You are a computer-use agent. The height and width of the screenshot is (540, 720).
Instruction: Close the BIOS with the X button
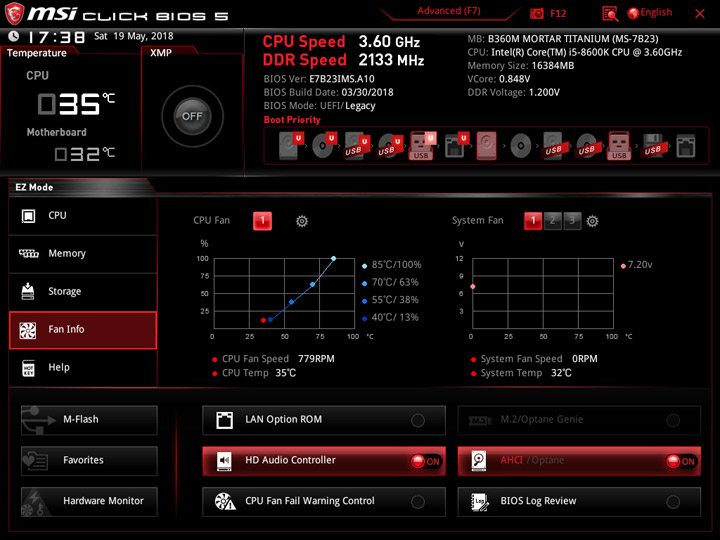point(700,14)
